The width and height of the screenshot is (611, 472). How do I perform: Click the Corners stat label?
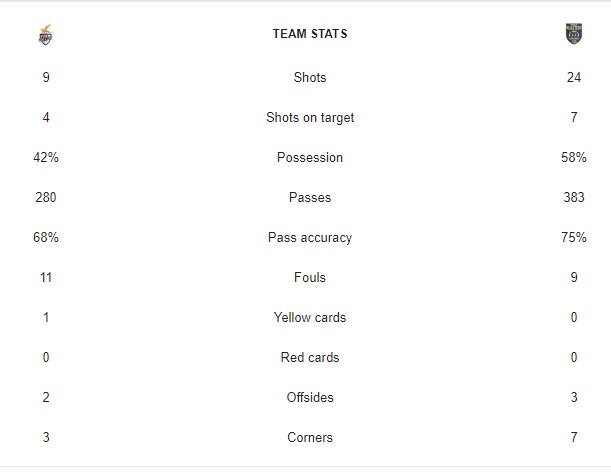click(310, 437)
